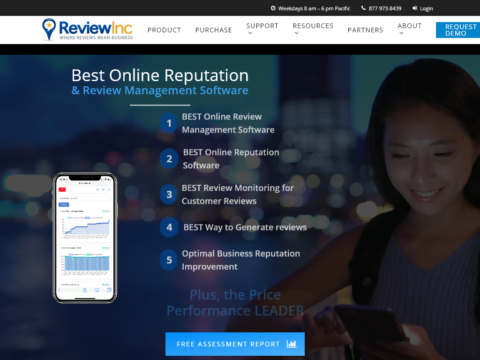Click the 877 973-8439 phone number
The width and height of the screenshot is (480, 360).
coord(385,8)
